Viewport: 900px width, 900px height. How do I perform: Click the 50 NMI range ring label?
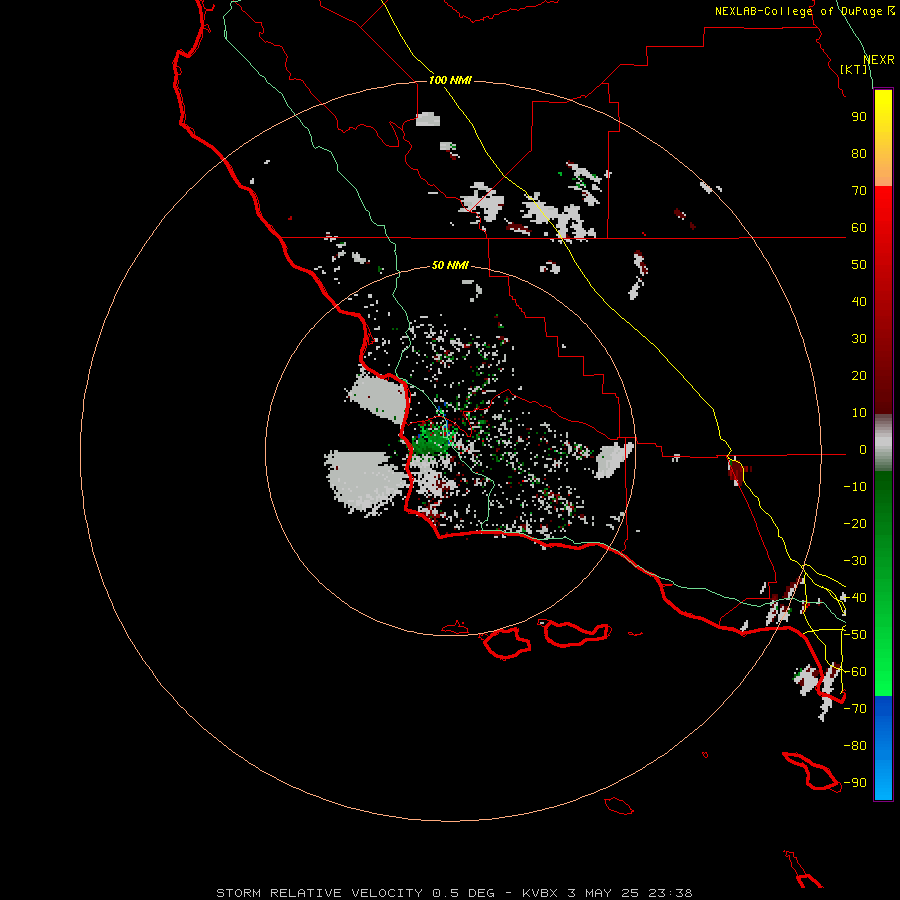coord(450,265)
